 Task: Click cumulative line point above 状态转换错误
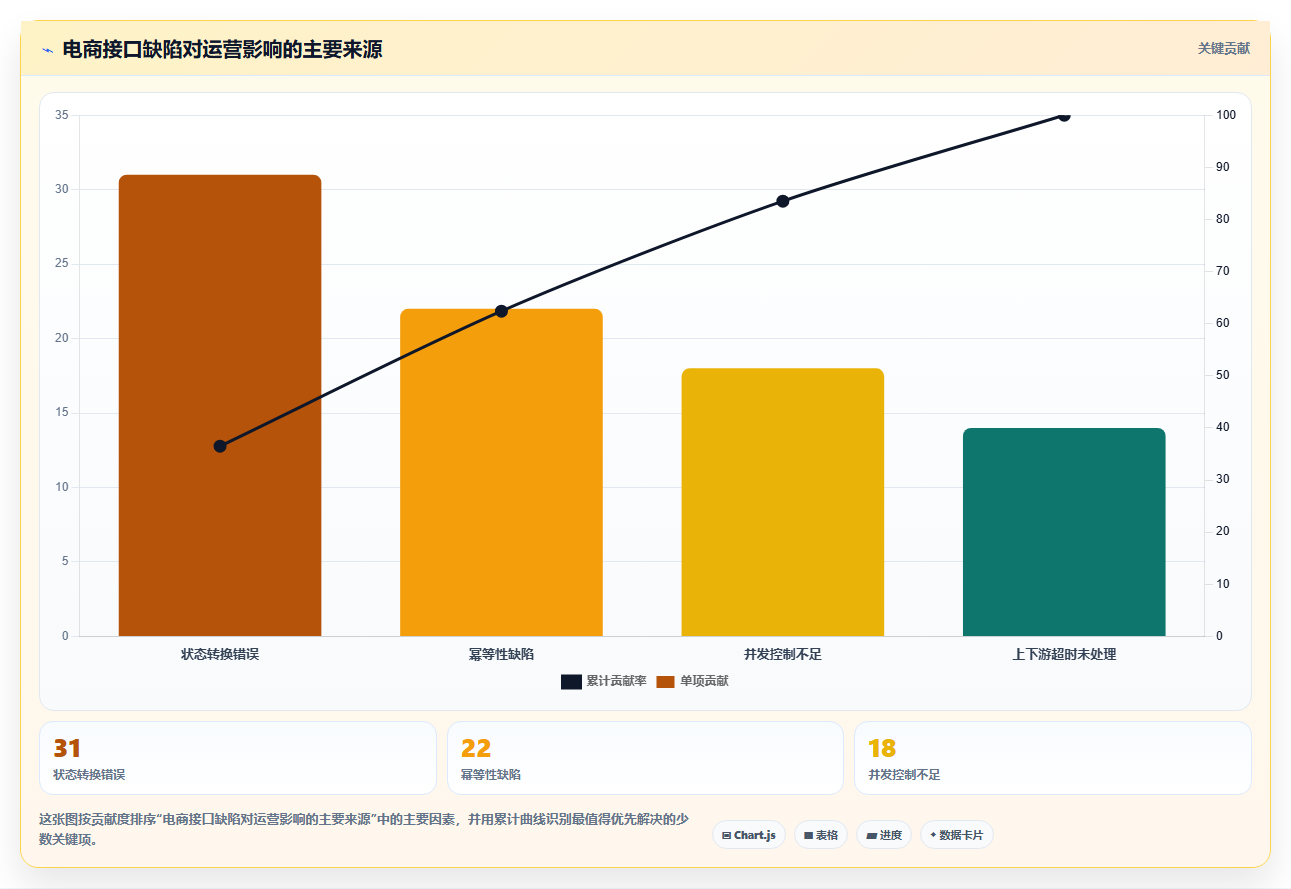tap(220, 446)
